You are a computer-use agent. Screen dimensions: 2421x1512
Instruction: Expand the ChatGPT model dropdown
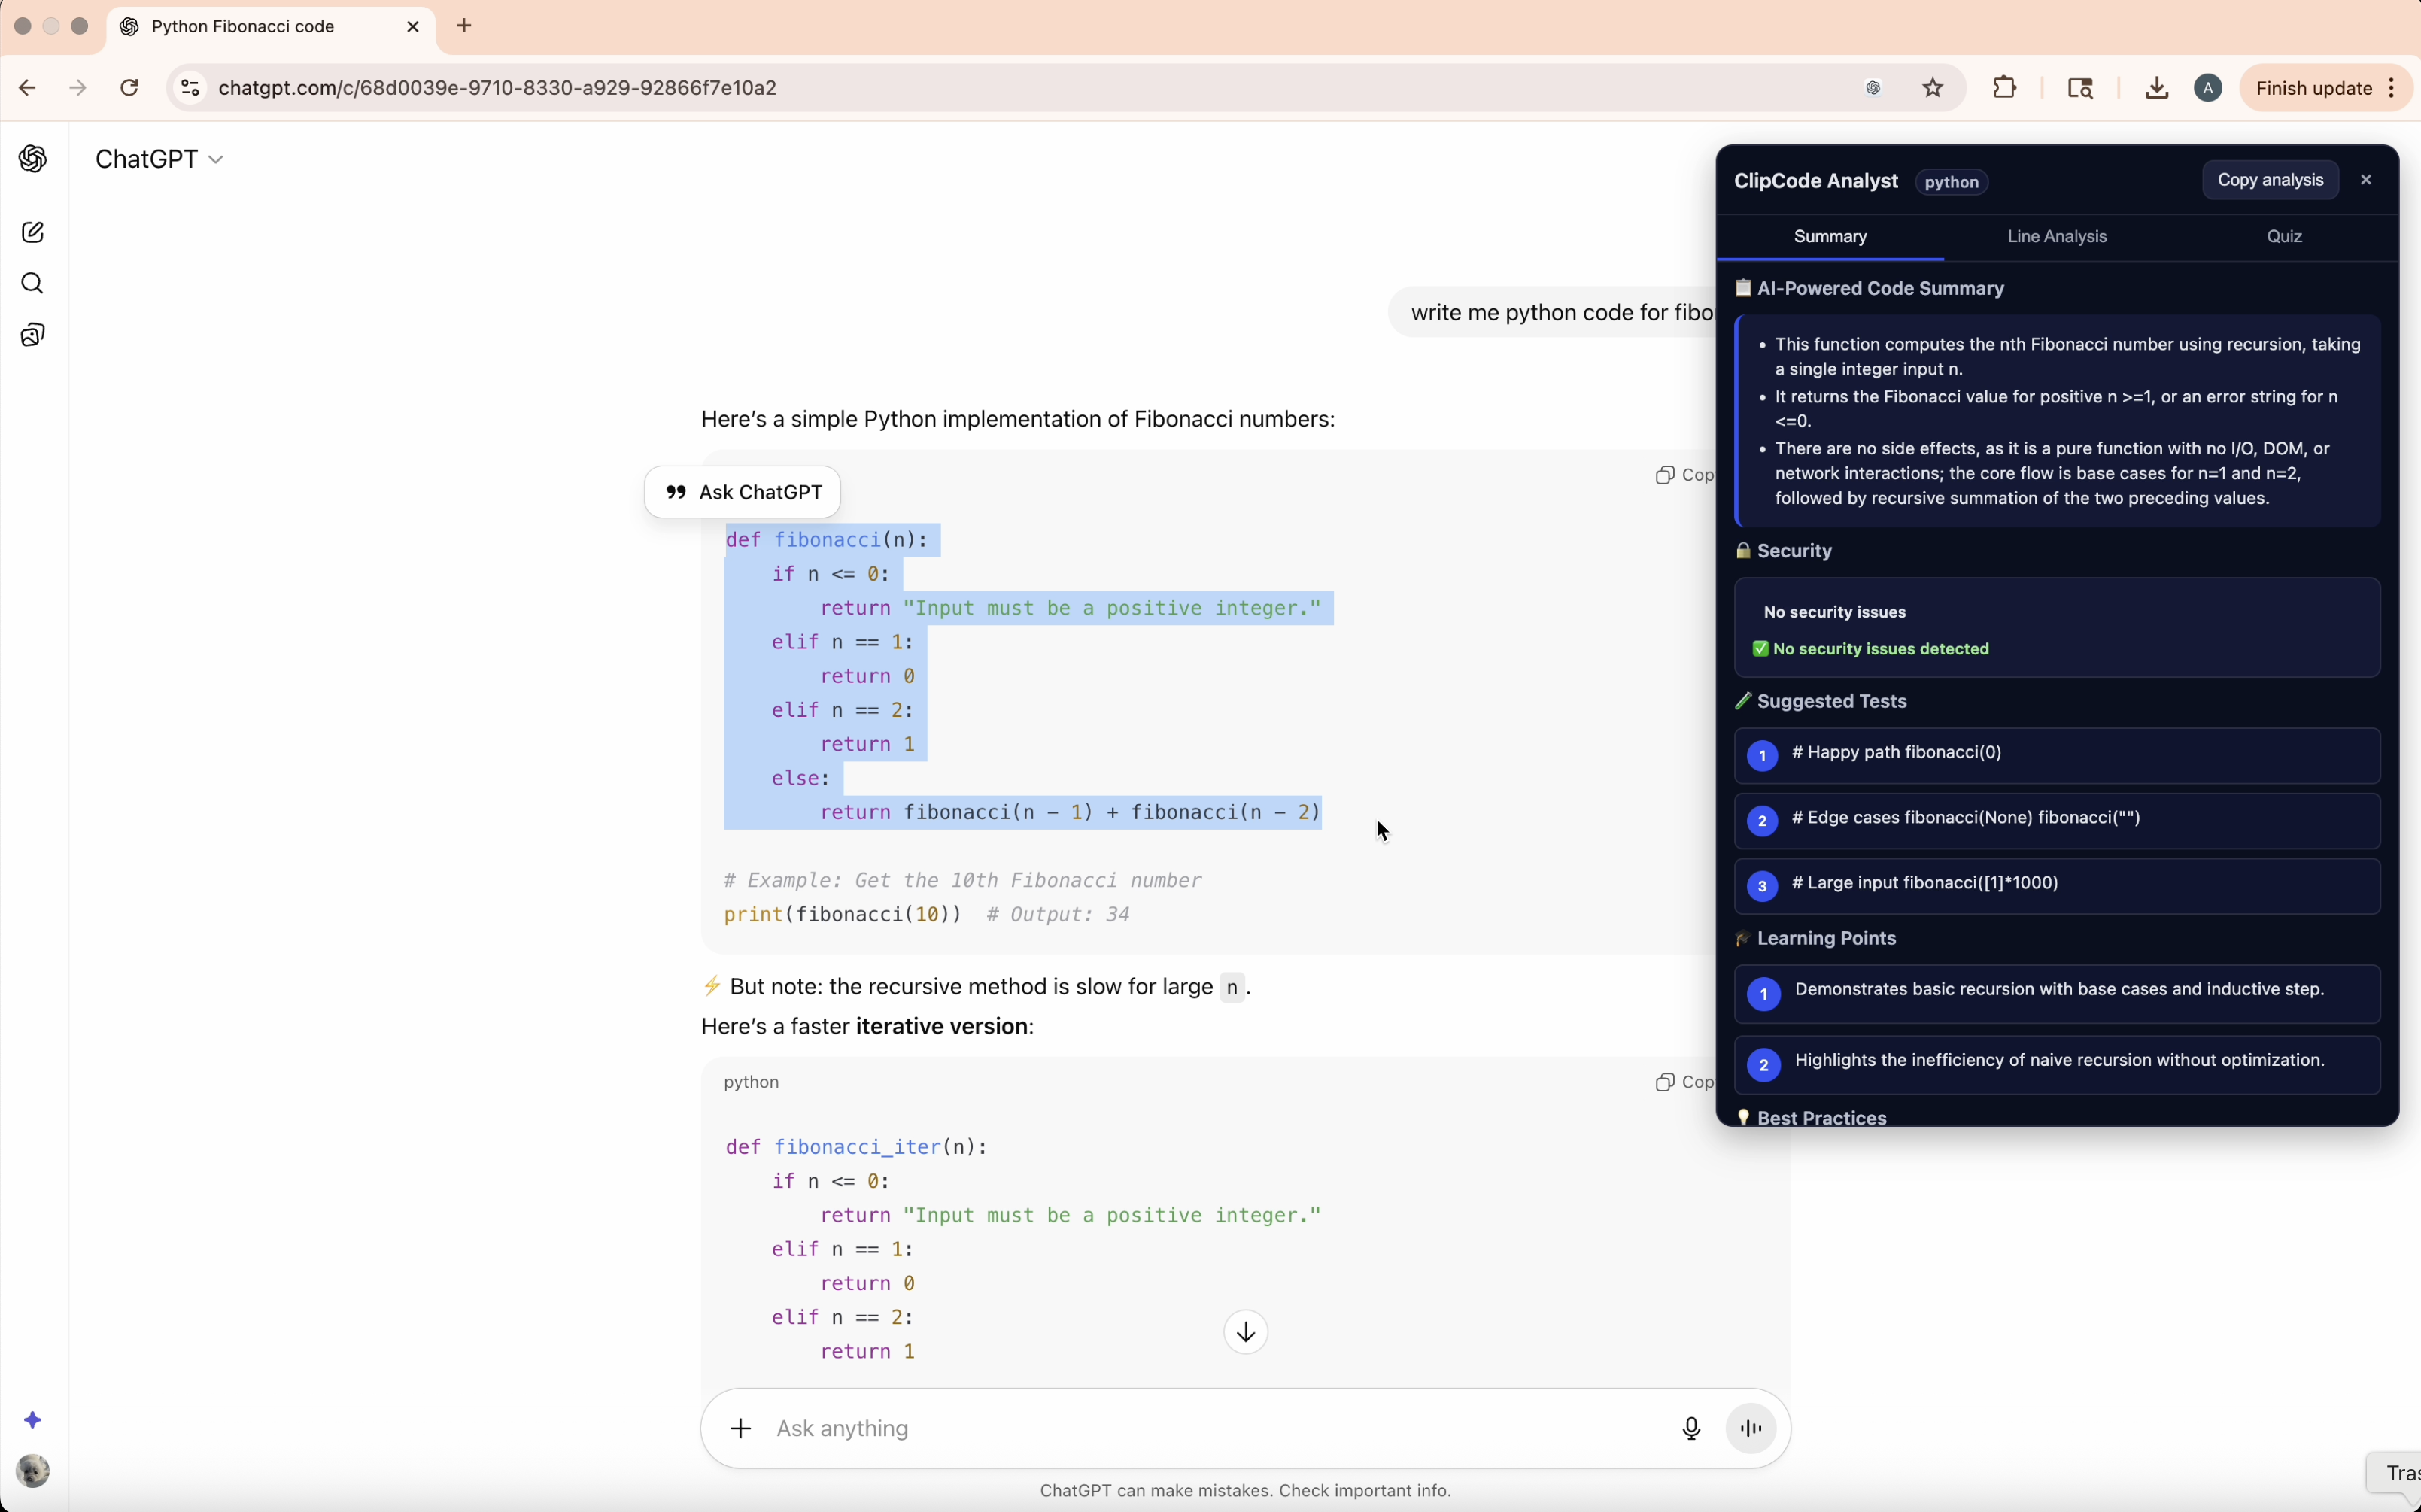[160, 159]
